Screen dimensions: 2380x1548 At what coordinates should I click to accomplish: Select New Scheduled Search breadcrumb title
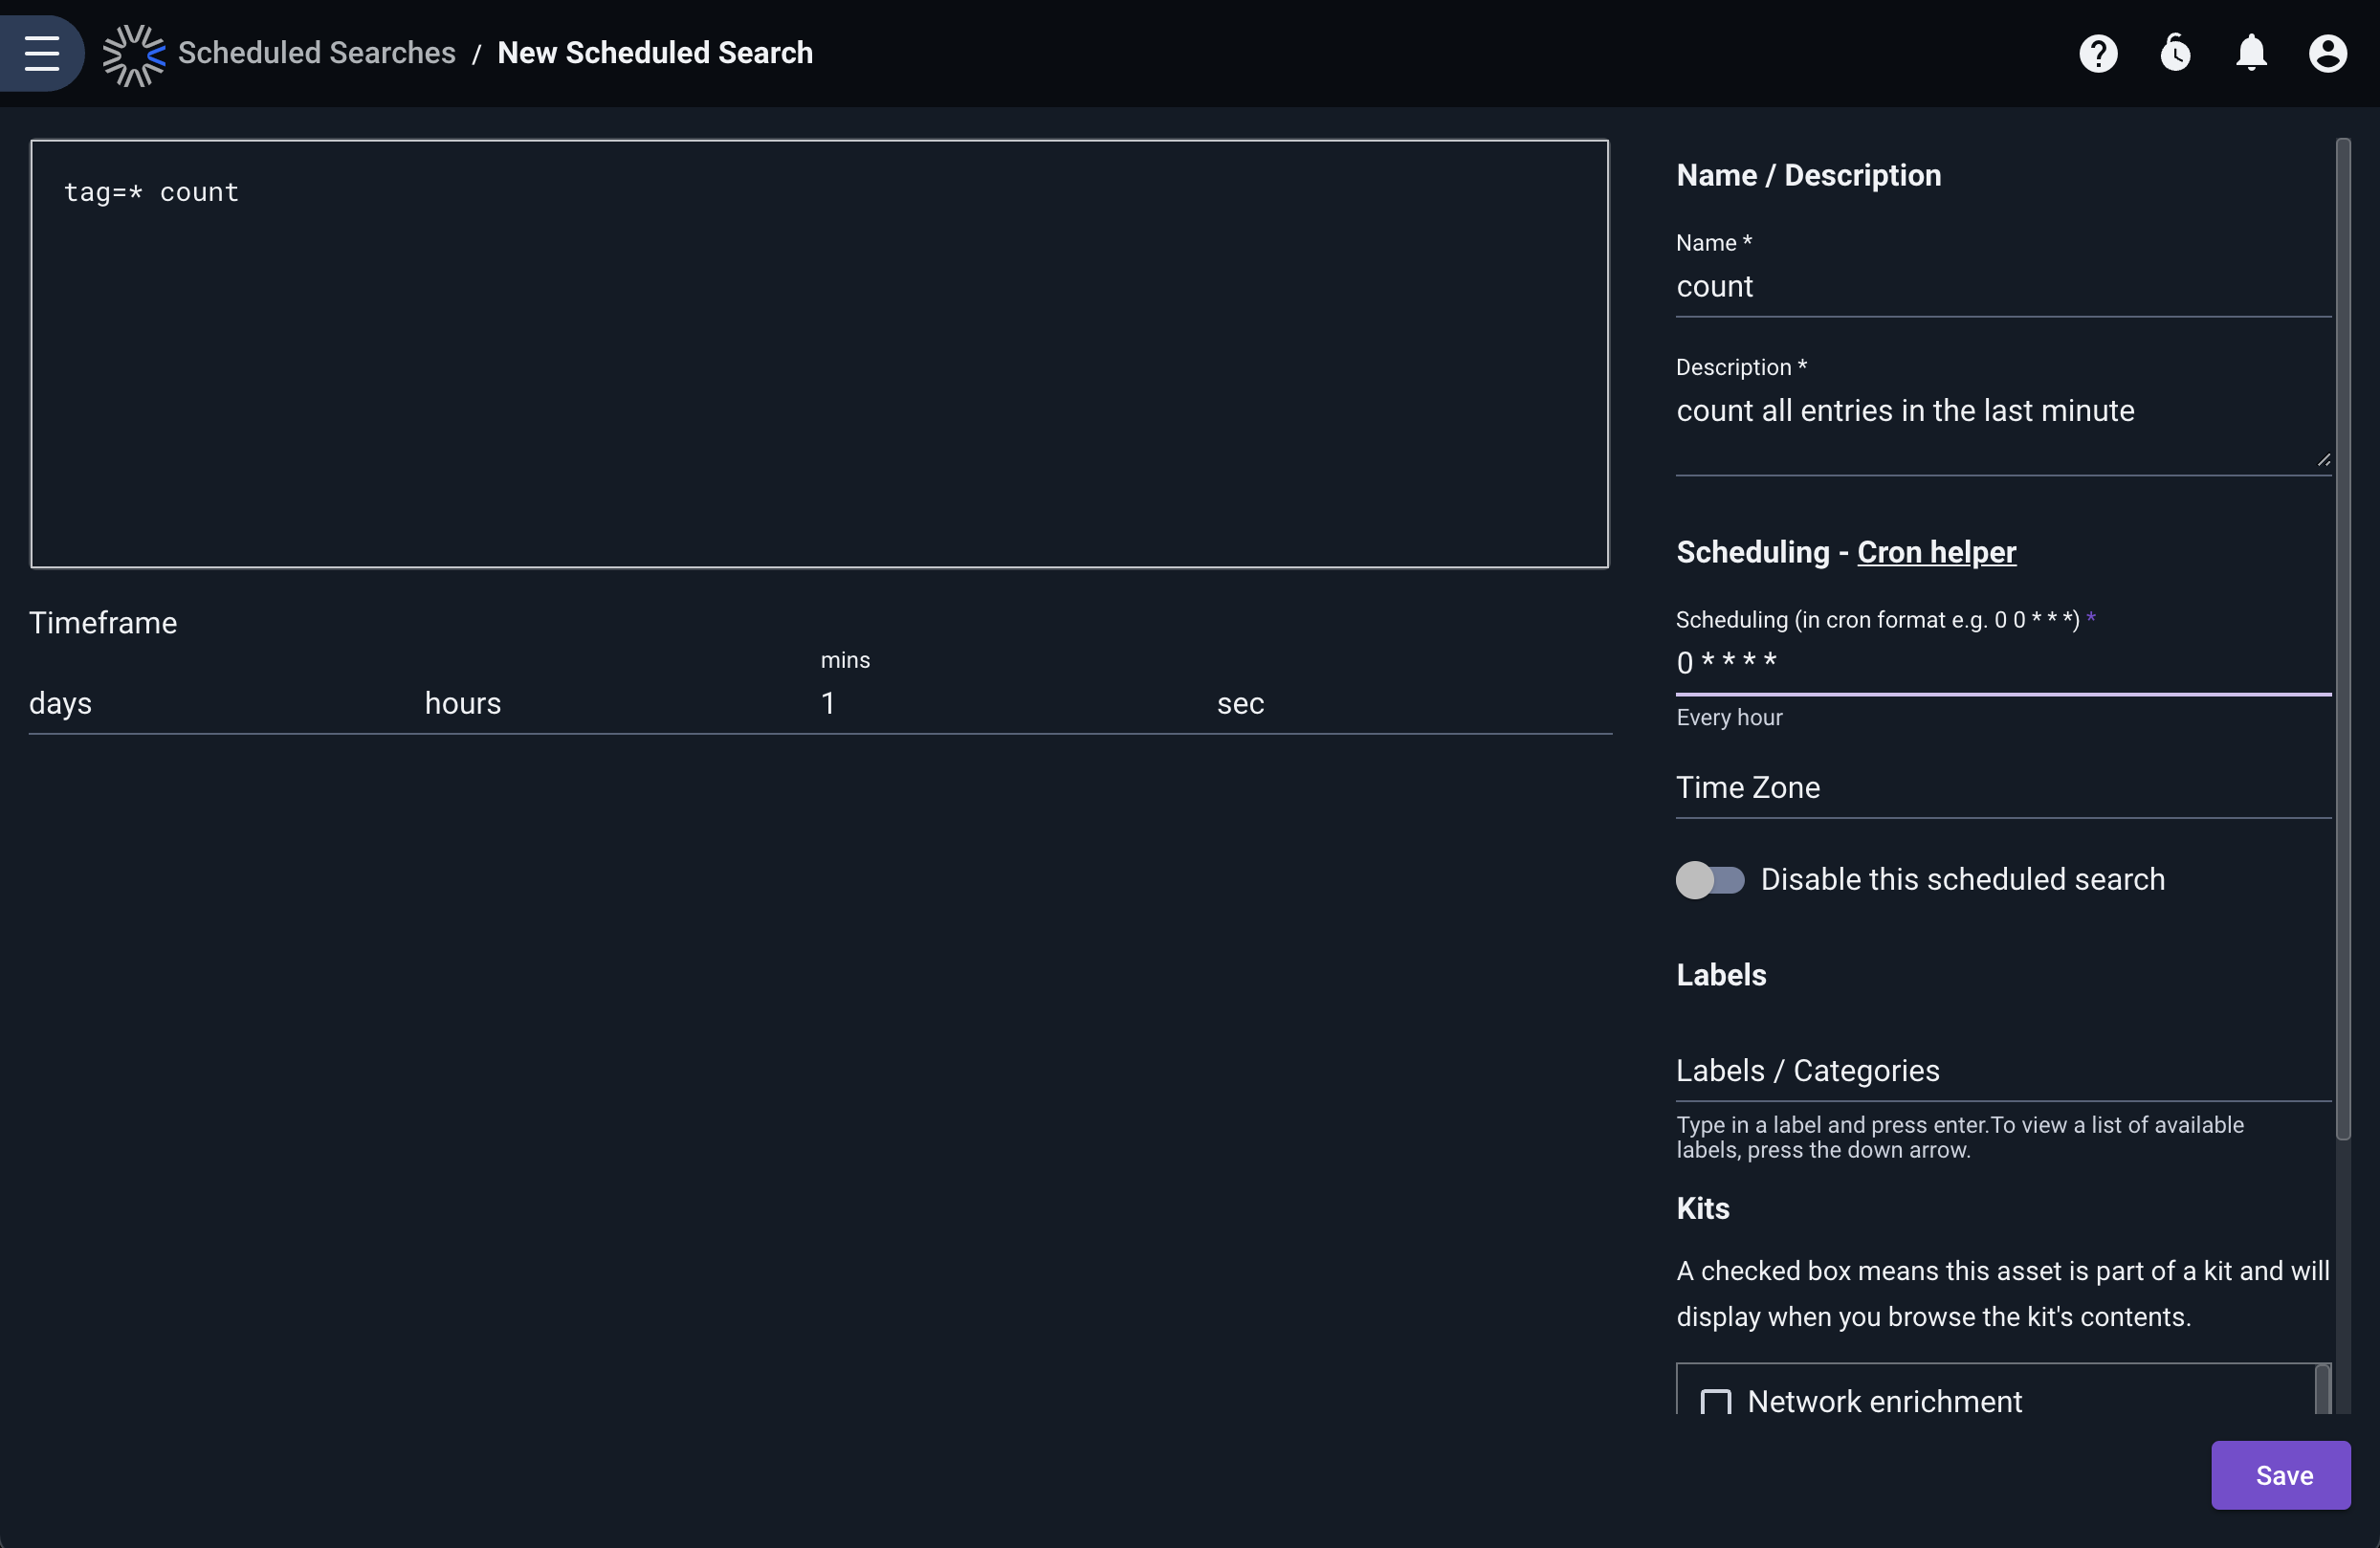(655, 53)
